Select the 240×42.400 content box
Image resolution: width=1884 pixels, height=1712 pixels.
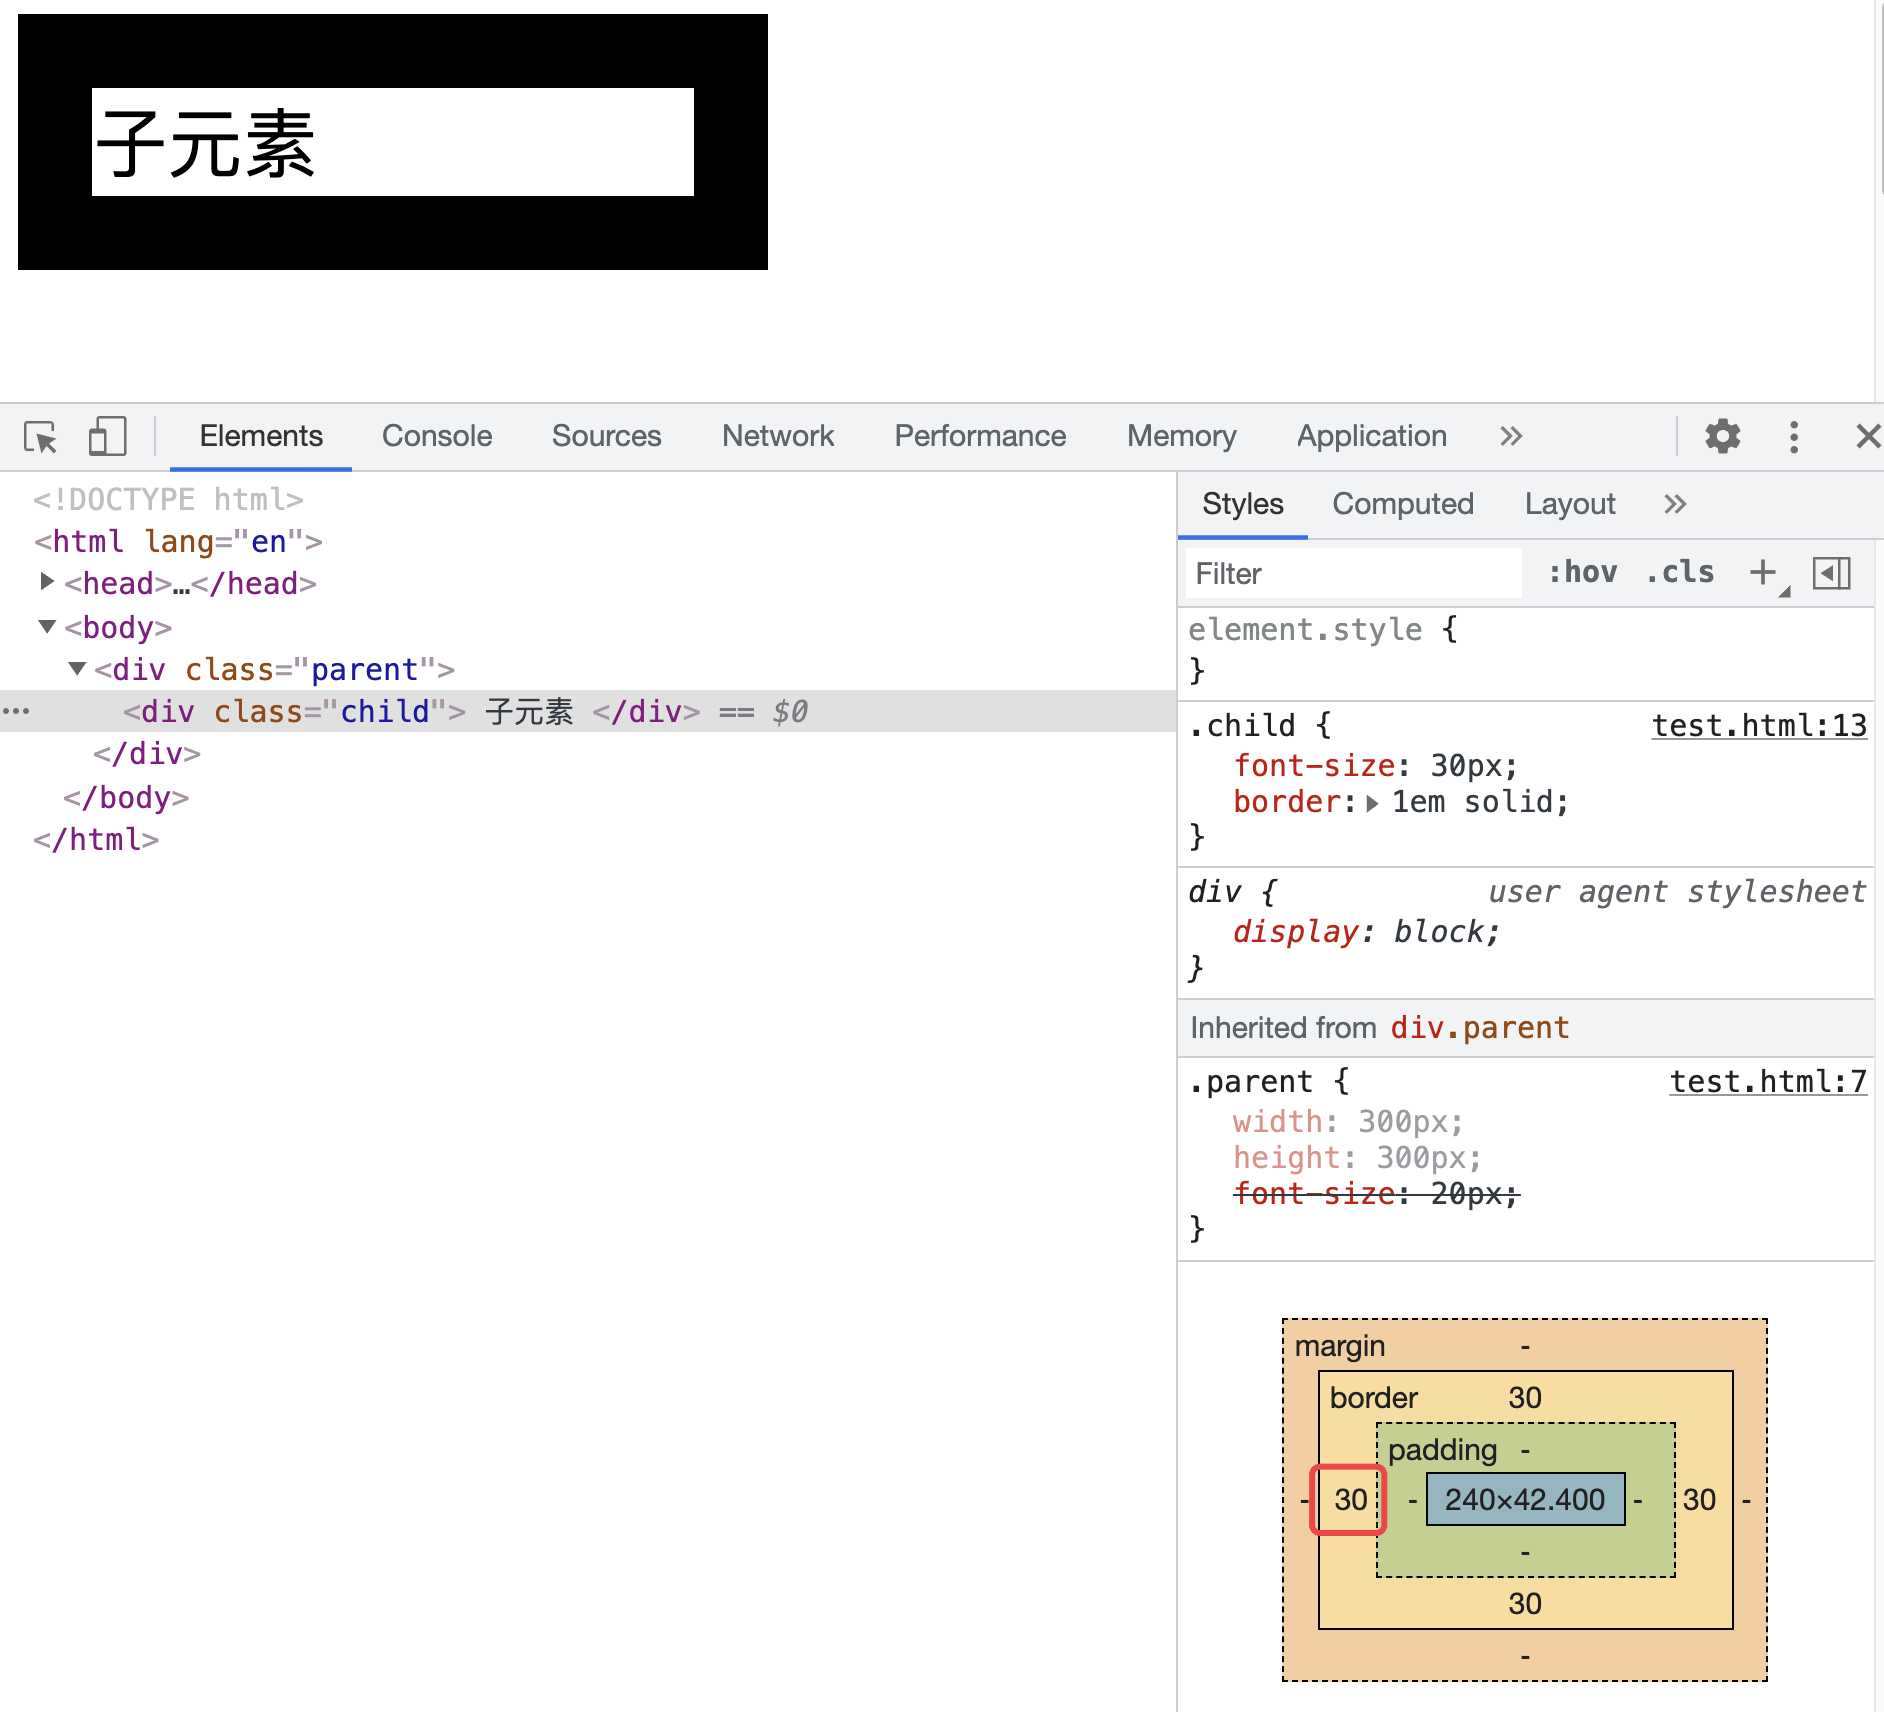(x=1525, y=1499)
